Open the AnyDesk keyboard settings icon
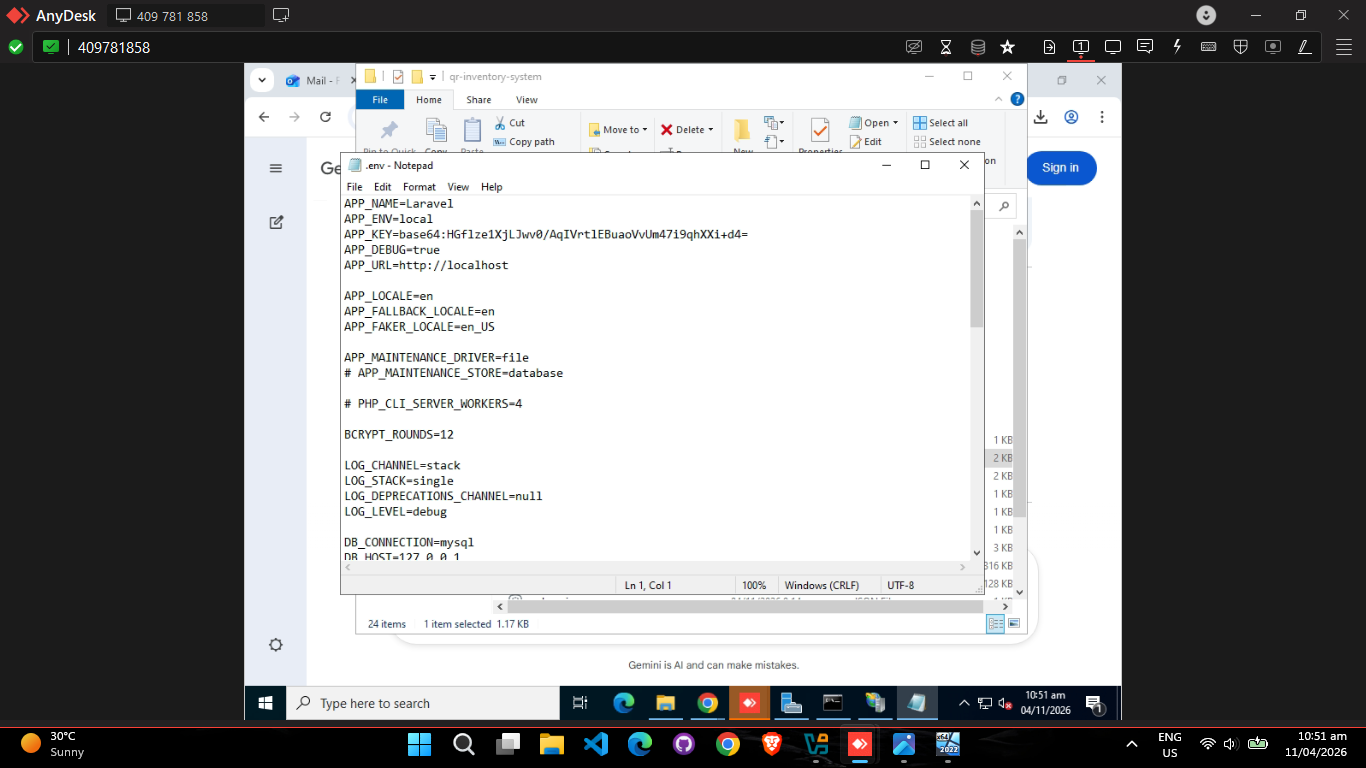This screenshot has width=1366, height=768. (1208, 47)
